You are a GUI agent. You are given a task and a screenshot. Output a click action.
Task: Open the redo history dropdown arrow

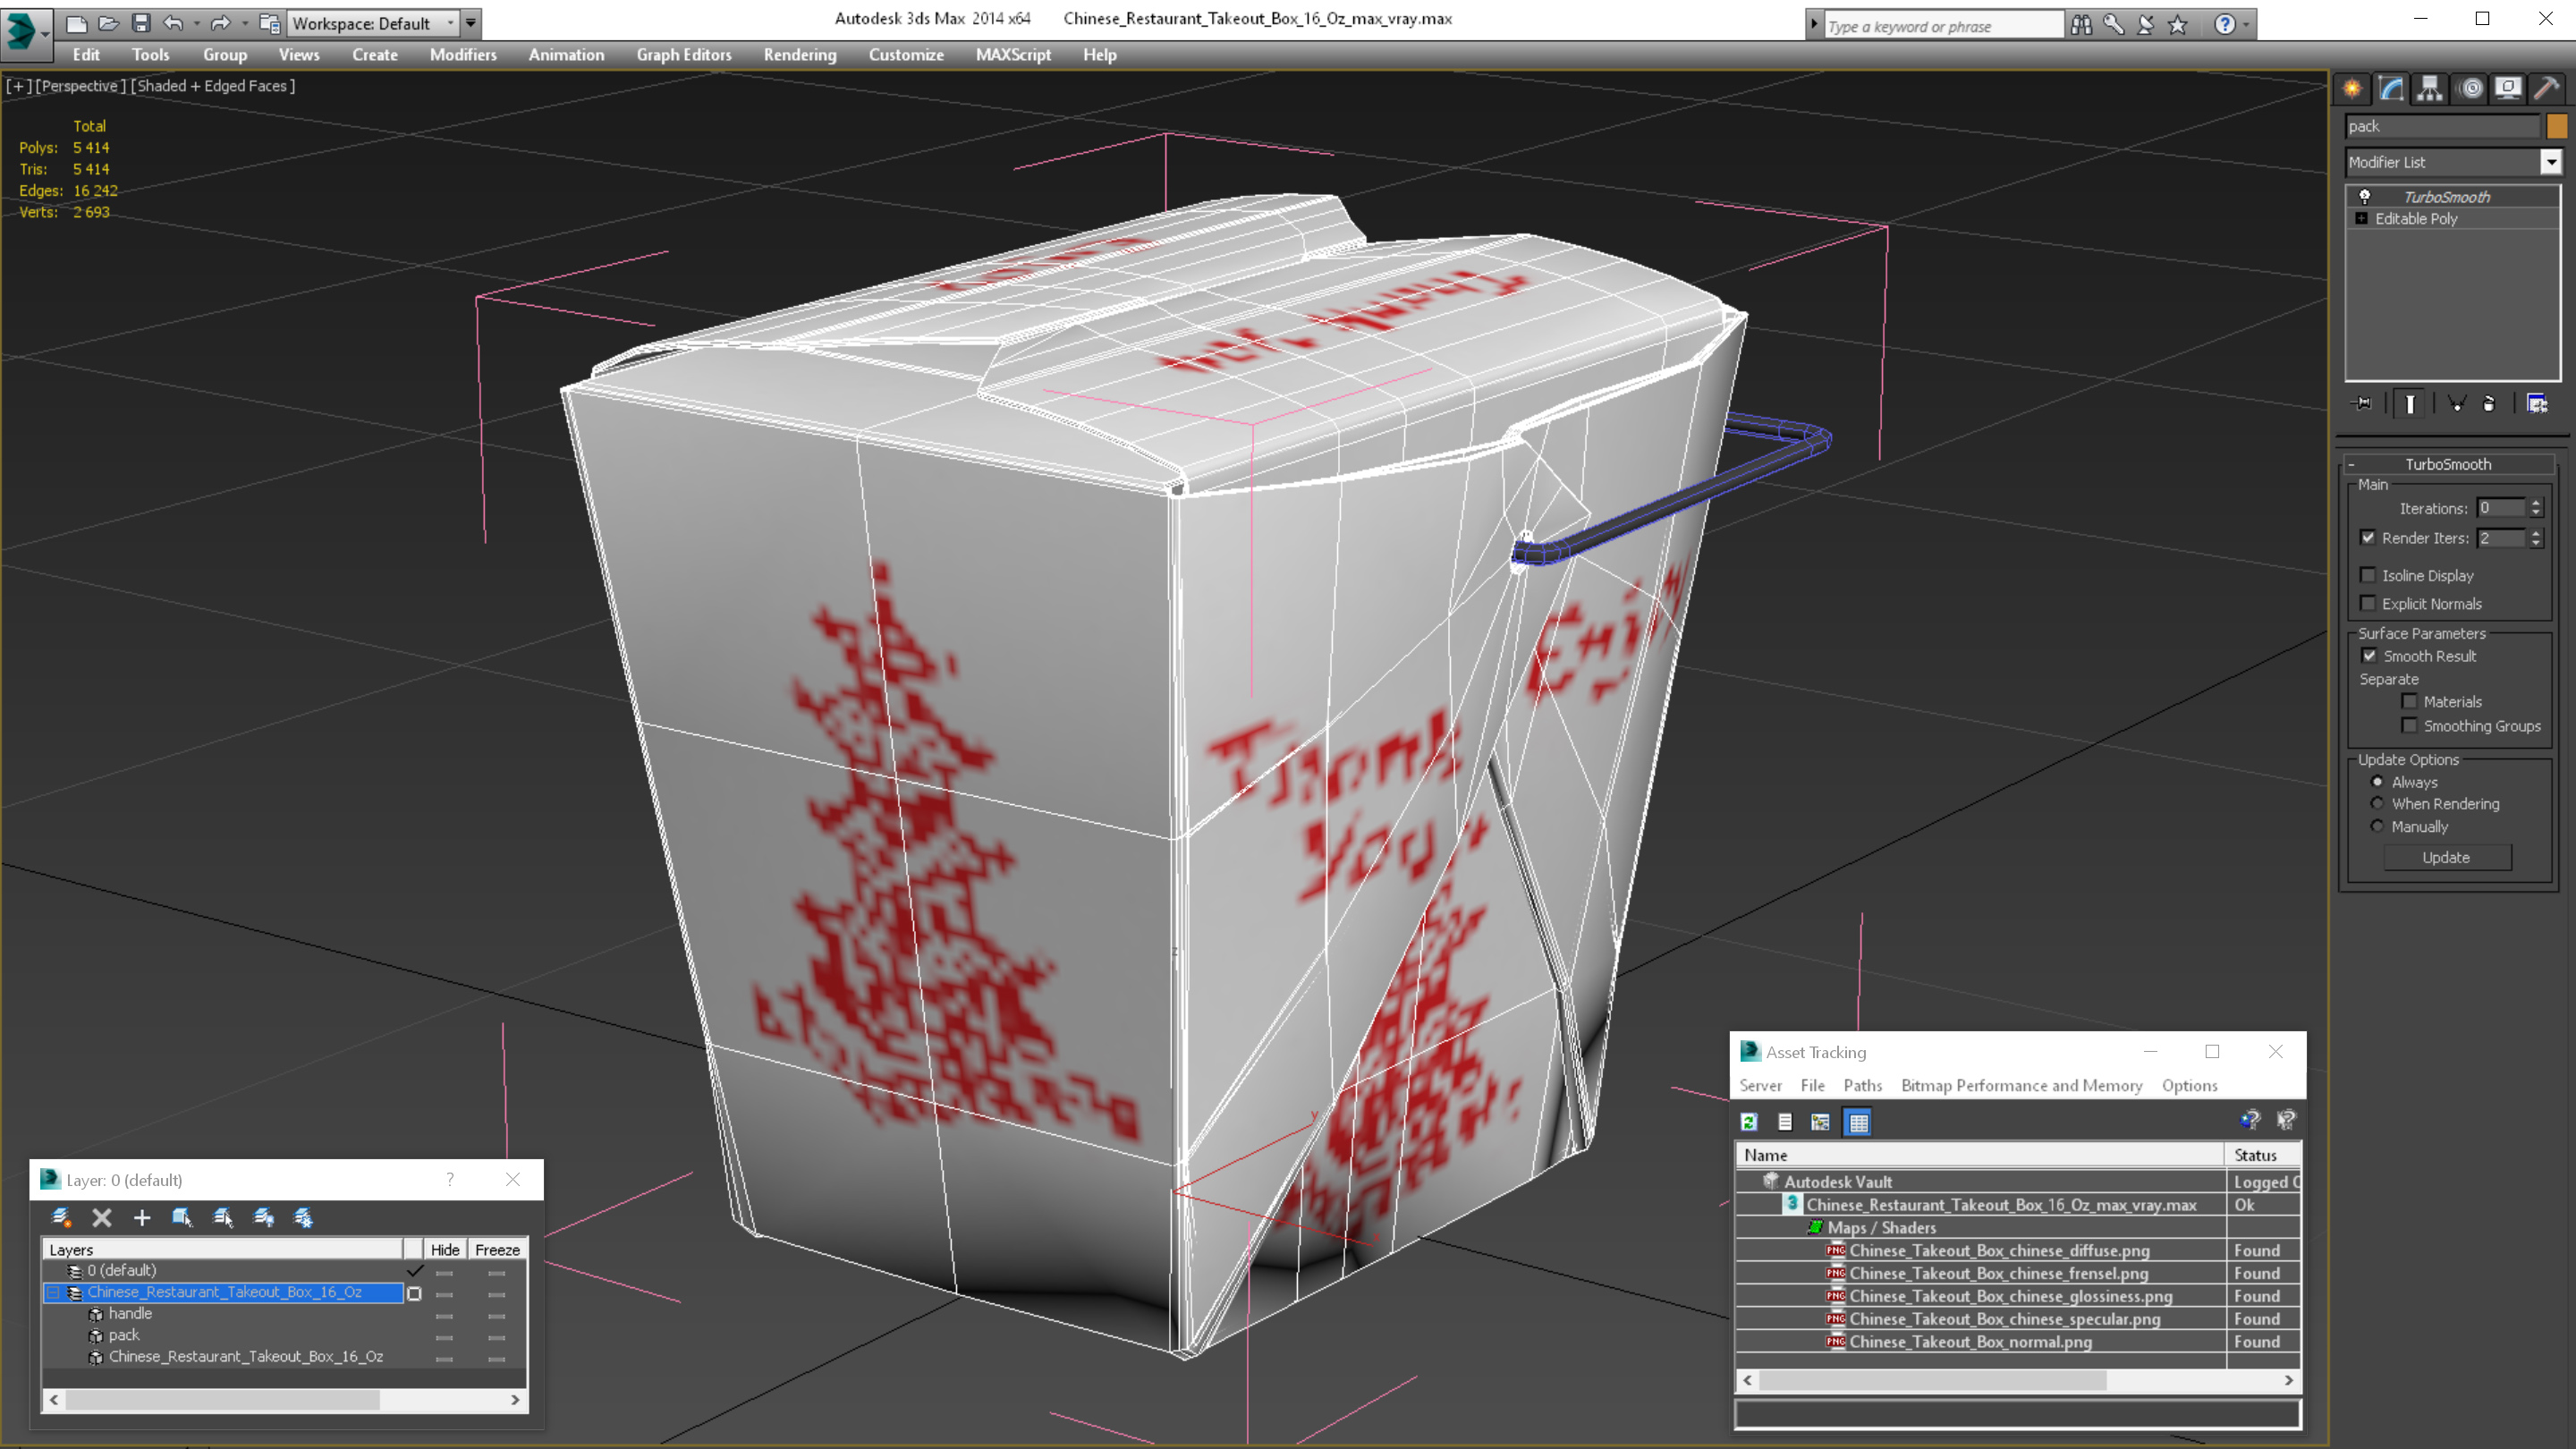click(244, 23)
